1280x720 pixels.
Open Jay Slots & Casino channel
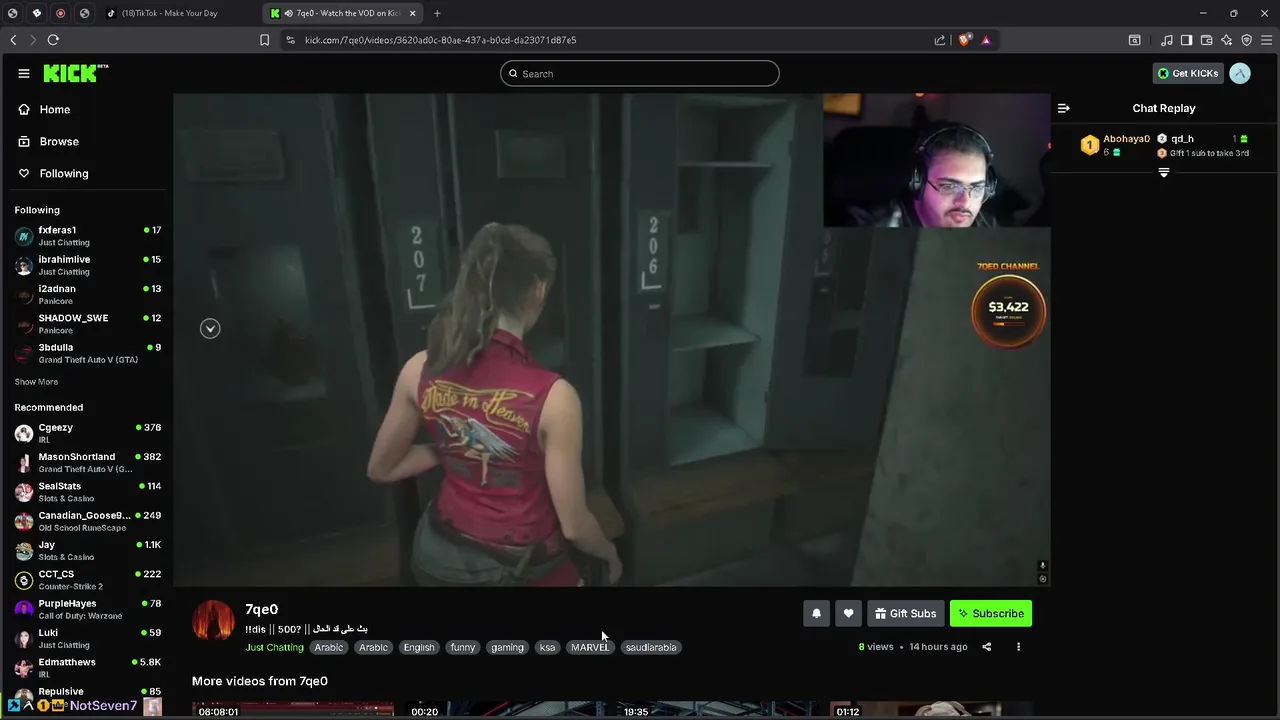87,550
